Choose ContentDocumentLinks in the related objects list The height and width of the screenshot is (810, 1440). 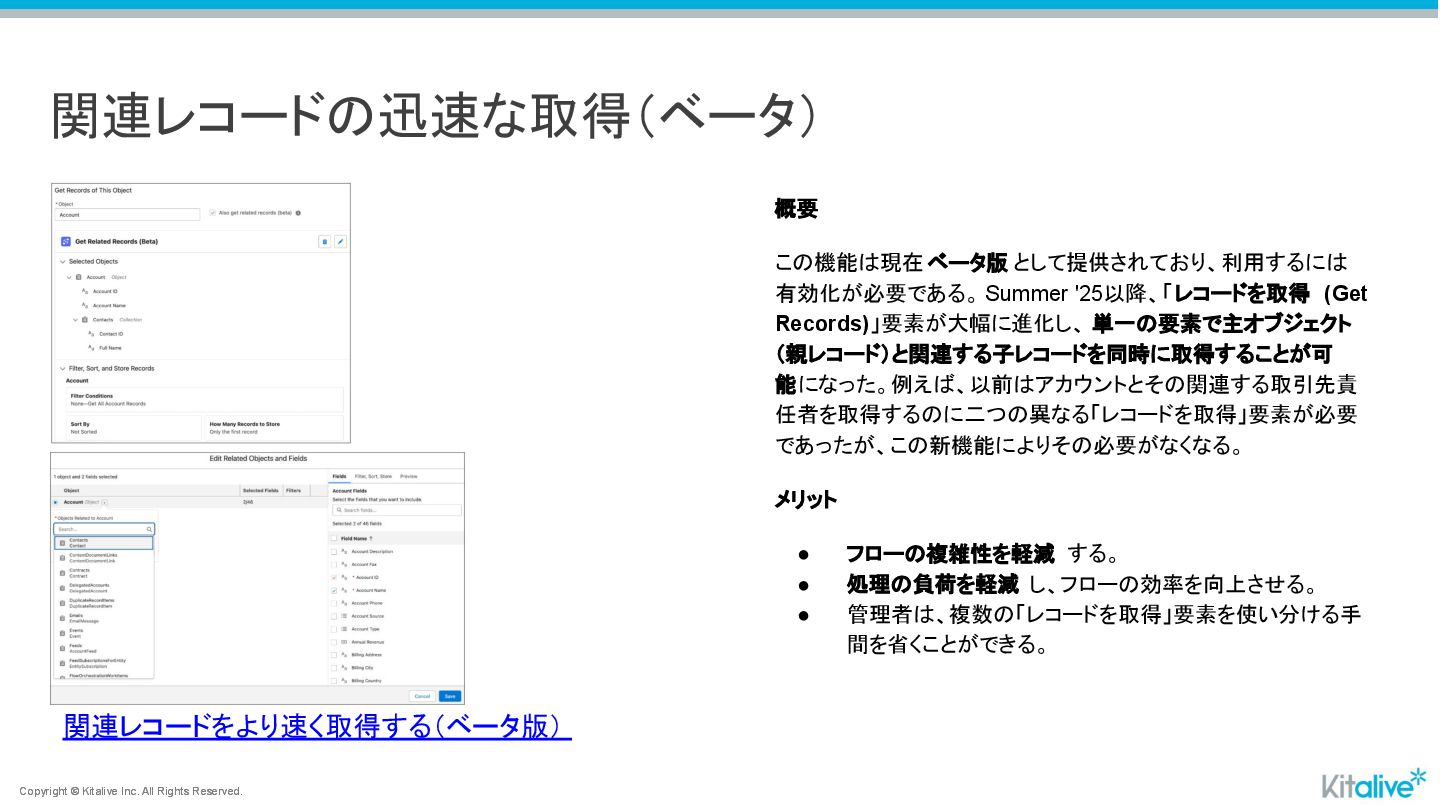pyautogui.click(x=104, y=558)
